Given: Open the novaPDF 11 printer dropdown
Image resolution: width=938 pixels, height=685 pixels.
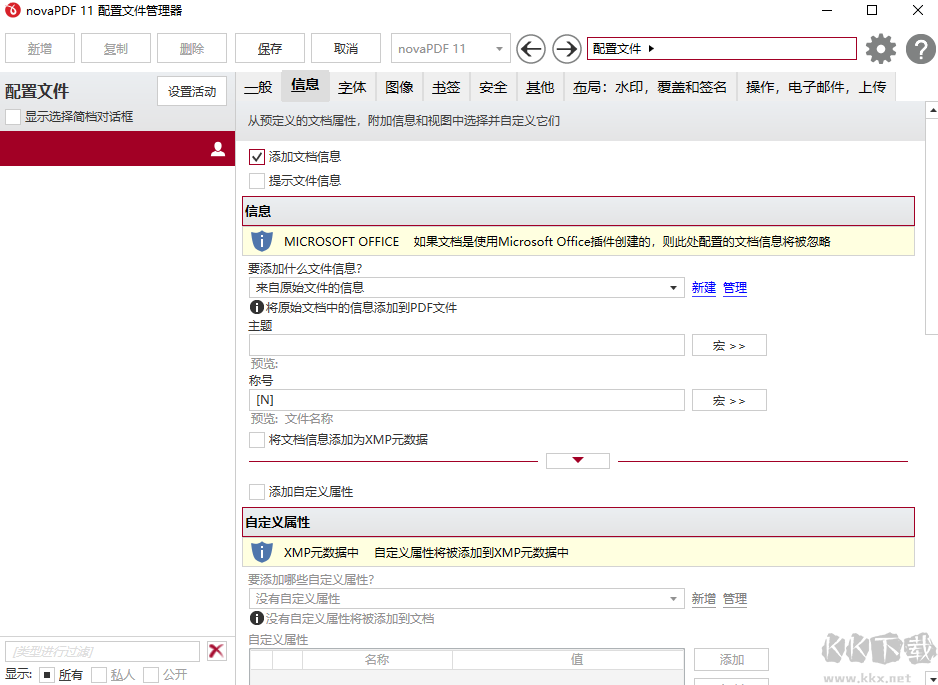Looking at the screenshot, I should tap(450, 48).
